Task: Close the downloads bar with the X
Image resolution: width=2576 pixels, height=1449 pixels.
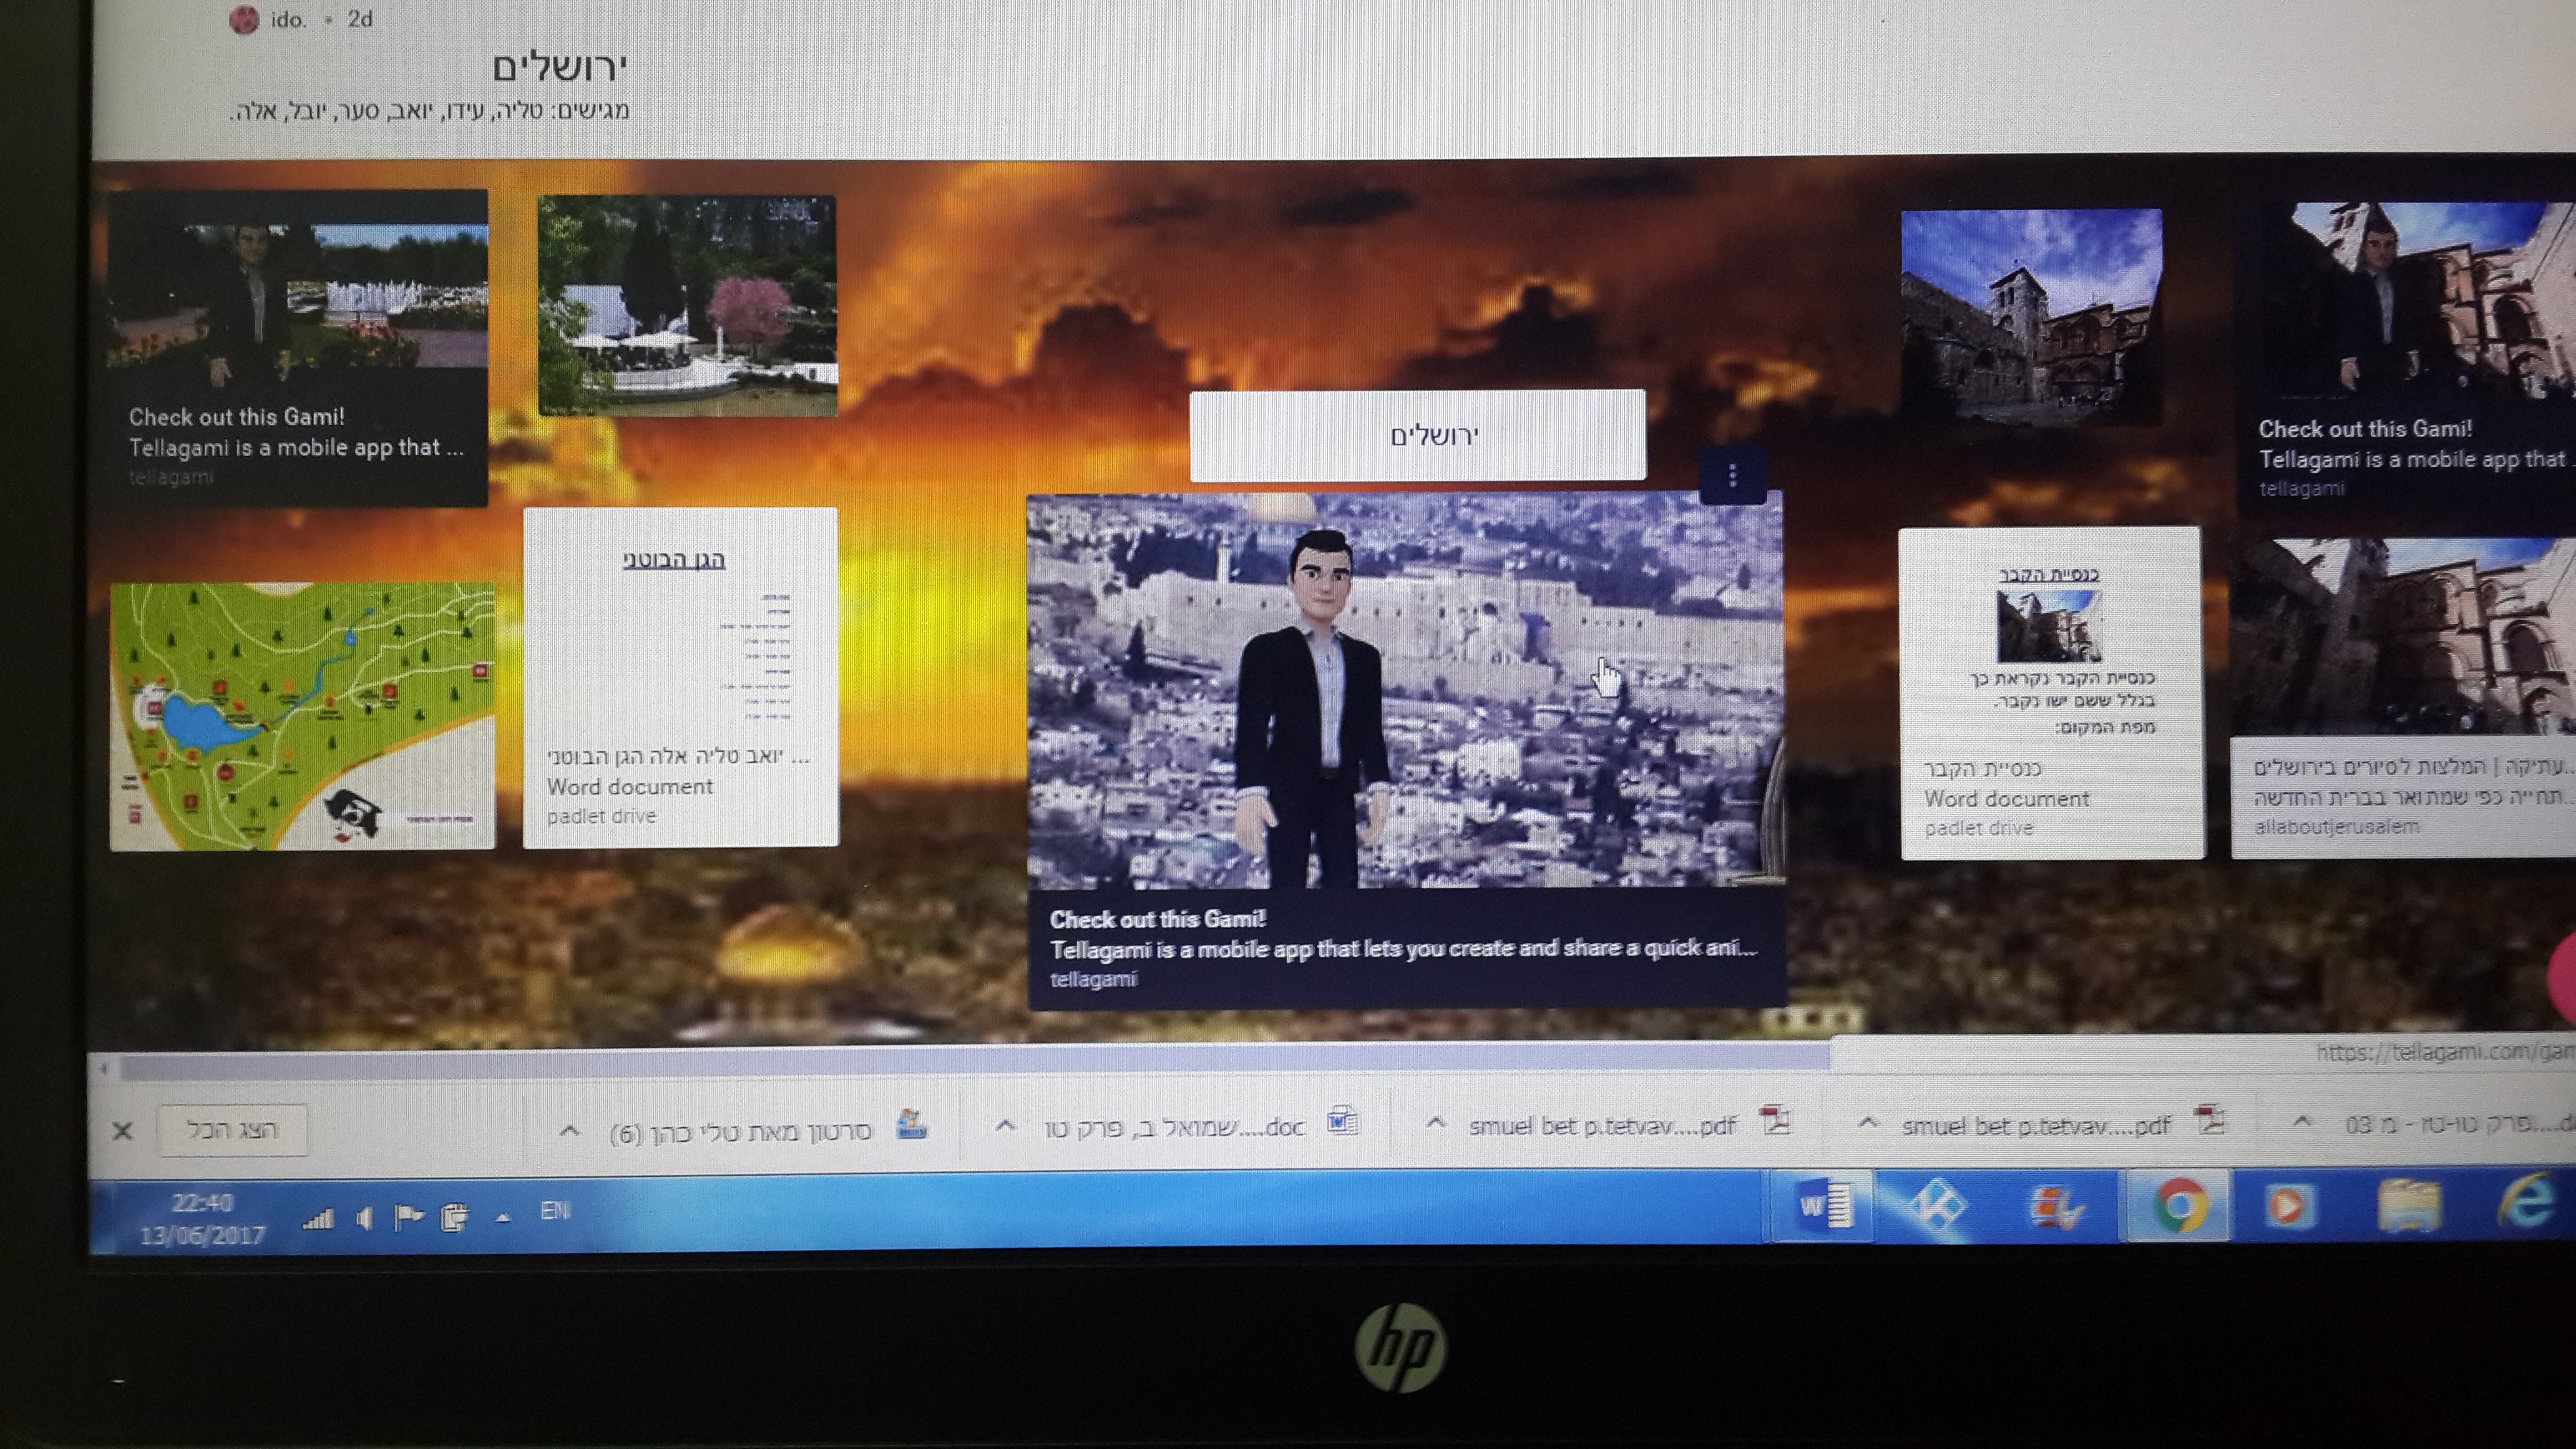Action: (122, 1131)
